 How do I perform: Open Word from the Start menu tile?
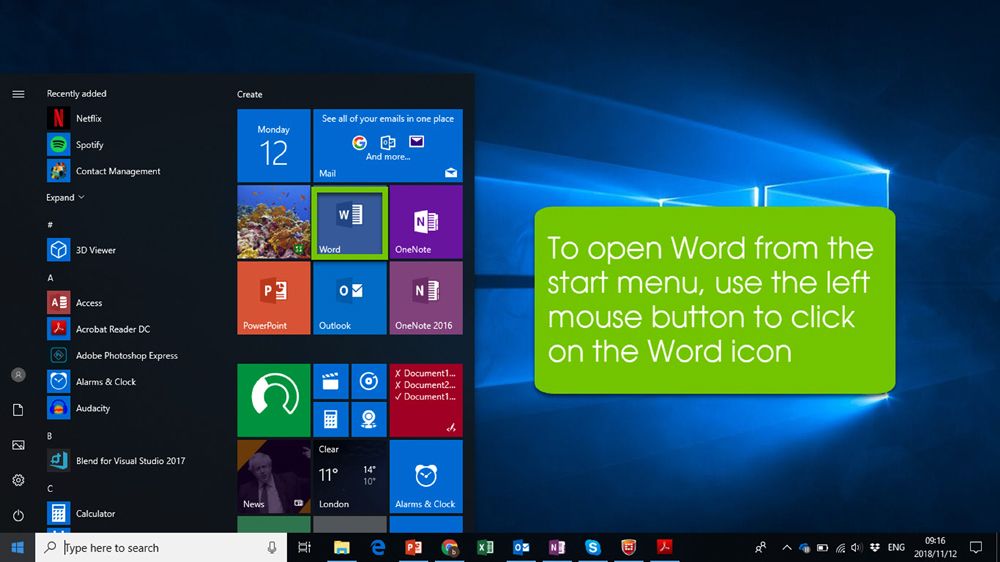(349, 221)
